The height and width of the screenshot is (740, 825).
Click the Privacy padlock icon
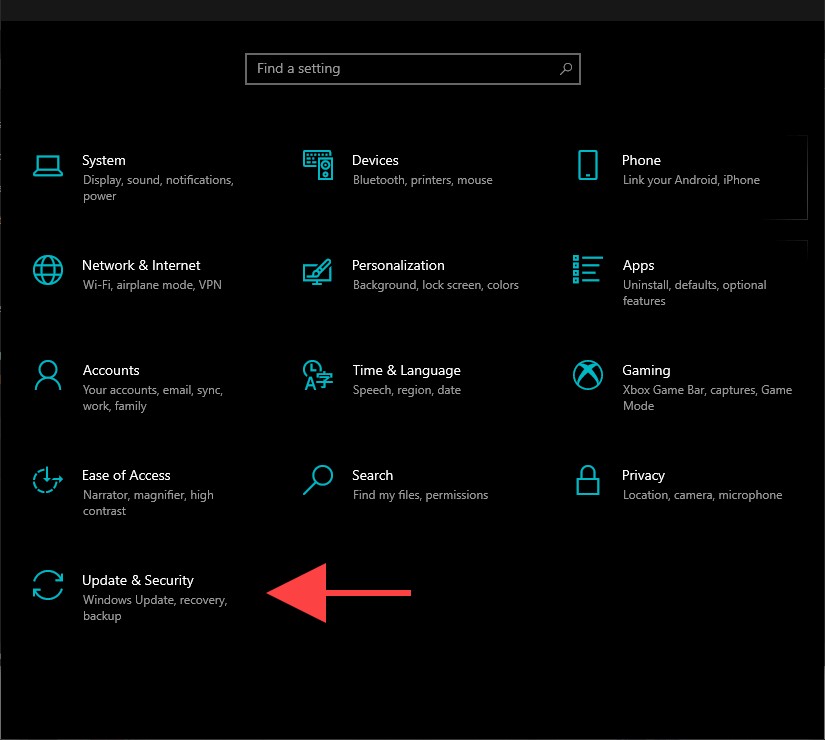(x=588, y=480)
